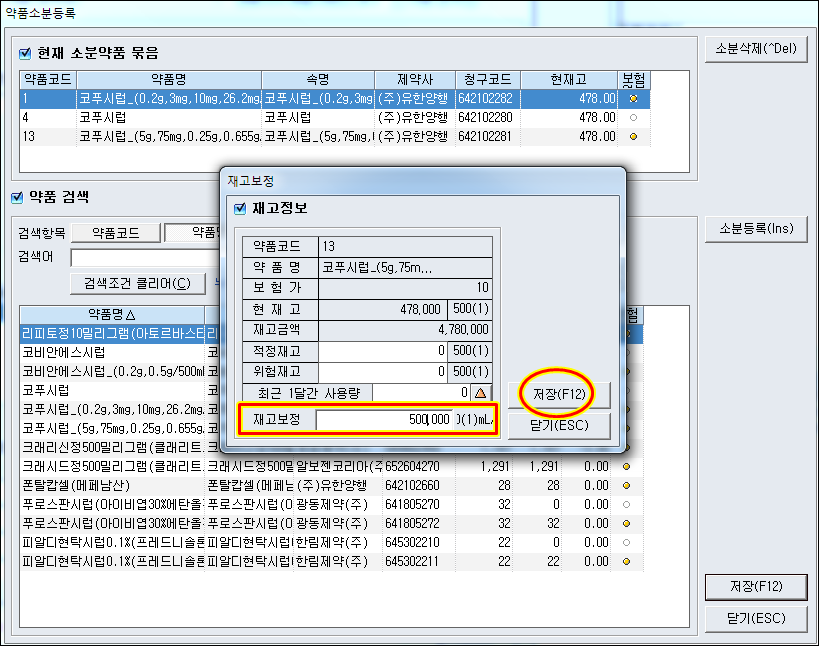This screenshot has width=819, height=646.
Task: Click the 소분삭제(^Del) button
Action: [x=756, y=50]
